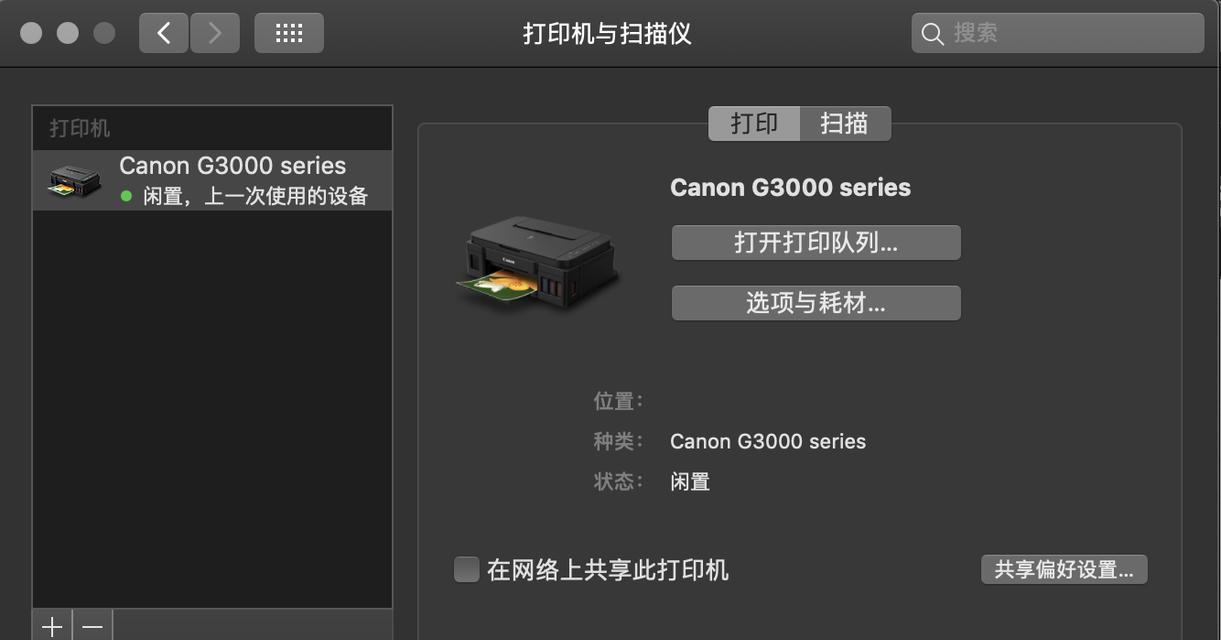Viewport: 1221px width, 640px height.
Task: Open 共享偏好设置 button
Action: tap(1064, 570)
